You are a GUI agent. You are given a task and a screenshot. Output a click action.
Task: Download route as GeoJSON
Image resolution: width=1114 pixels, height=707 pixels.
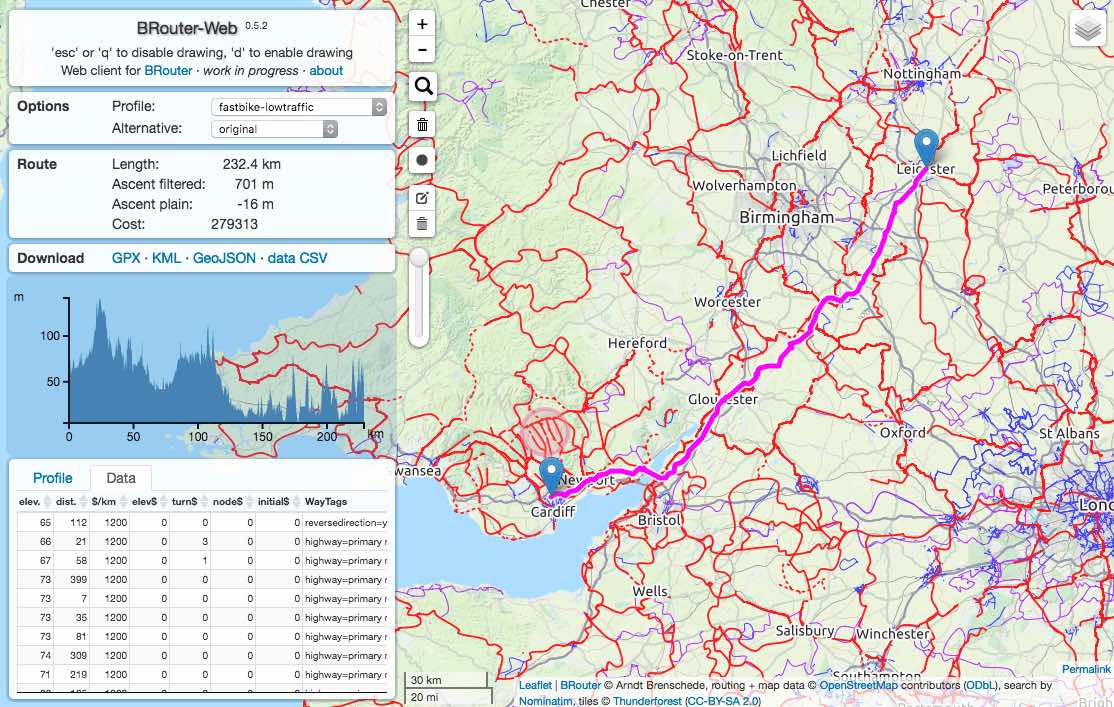point(226,258)
